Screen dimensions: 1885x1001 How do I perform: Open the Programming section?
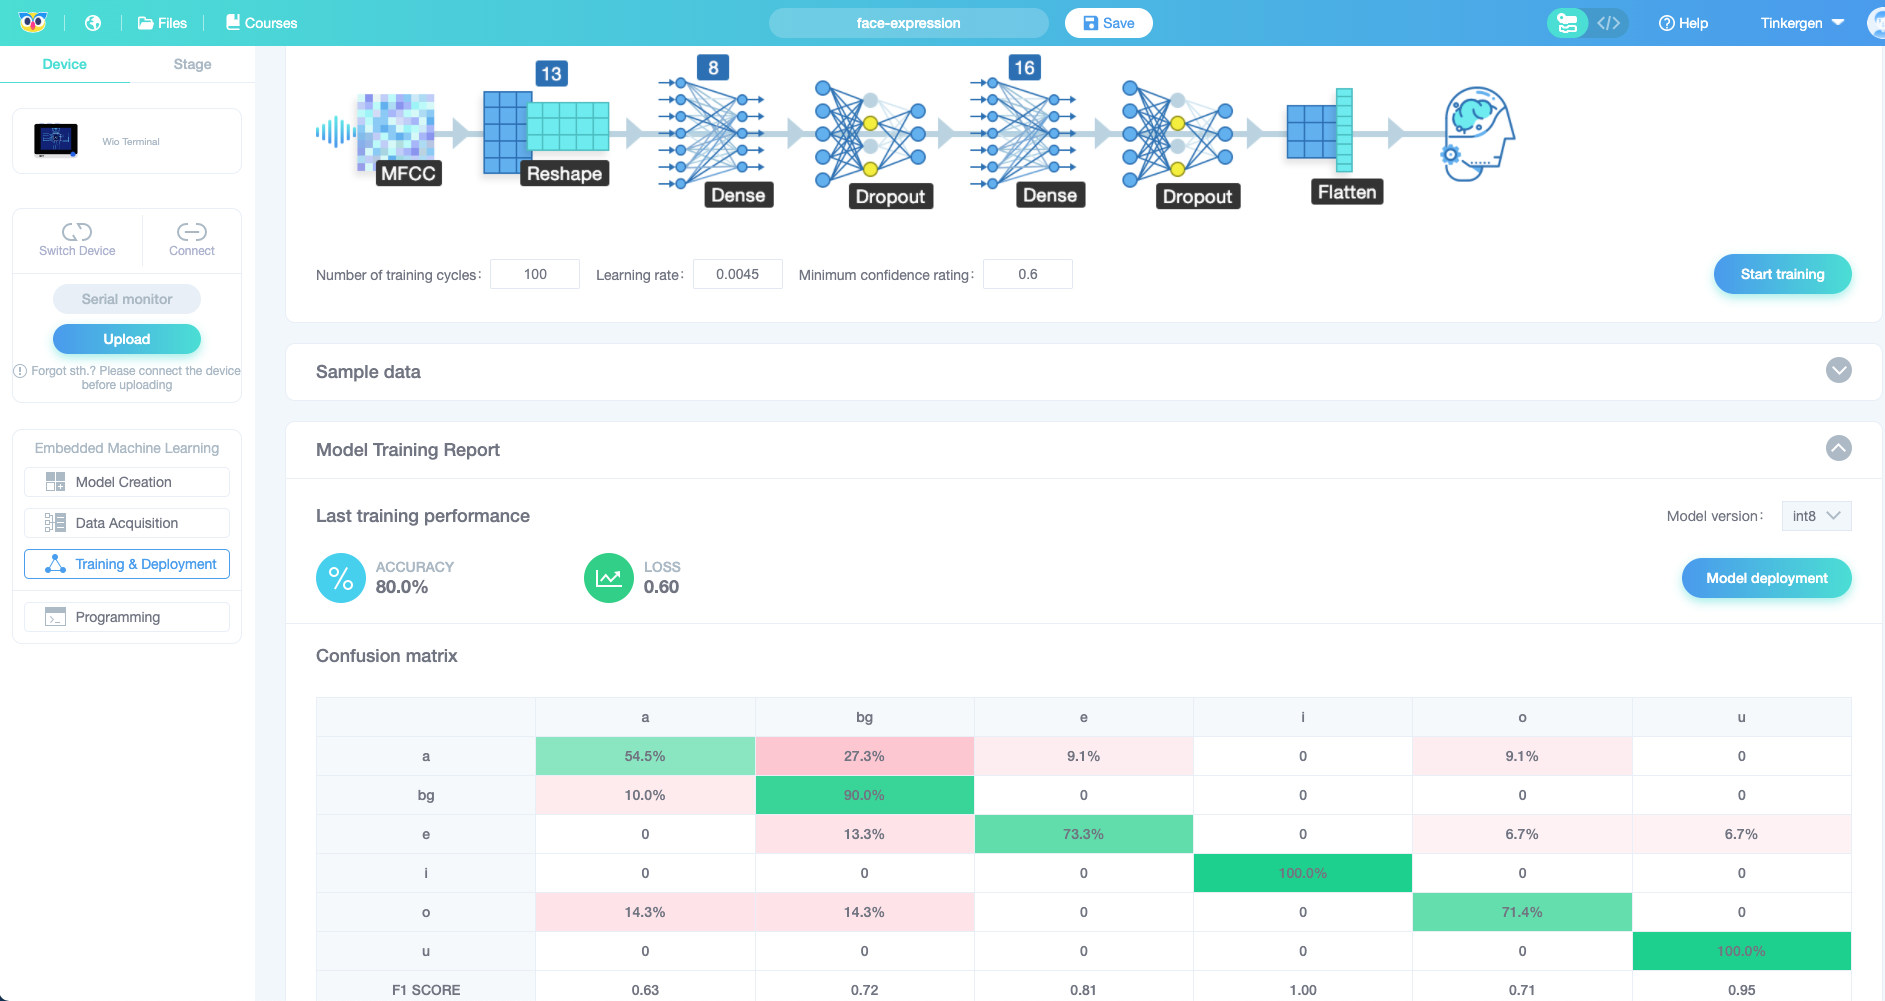[127, 617]
